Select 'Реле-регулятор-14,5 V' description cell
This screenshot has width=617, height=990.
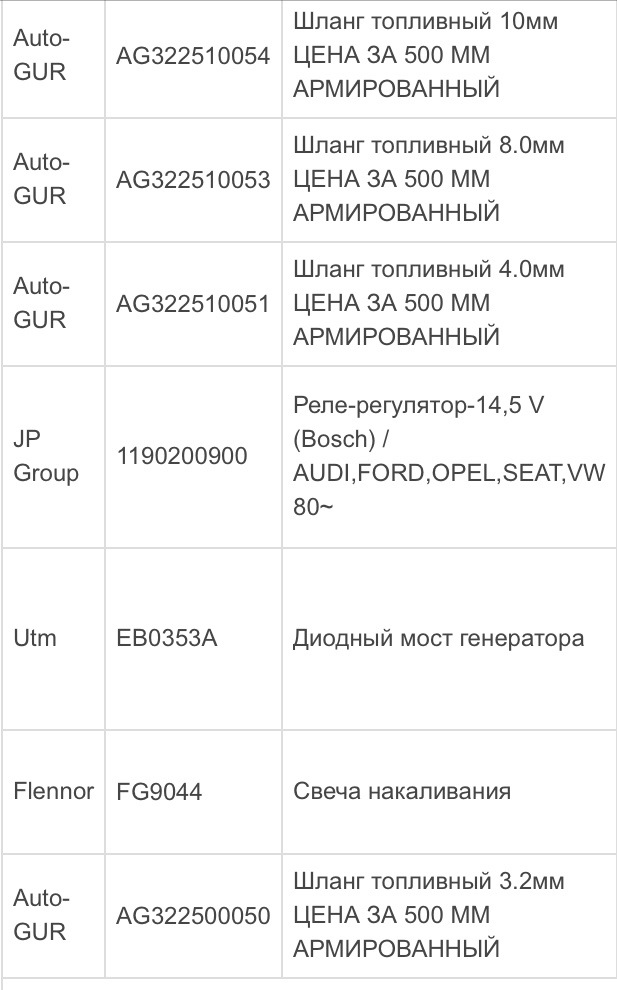449,456
